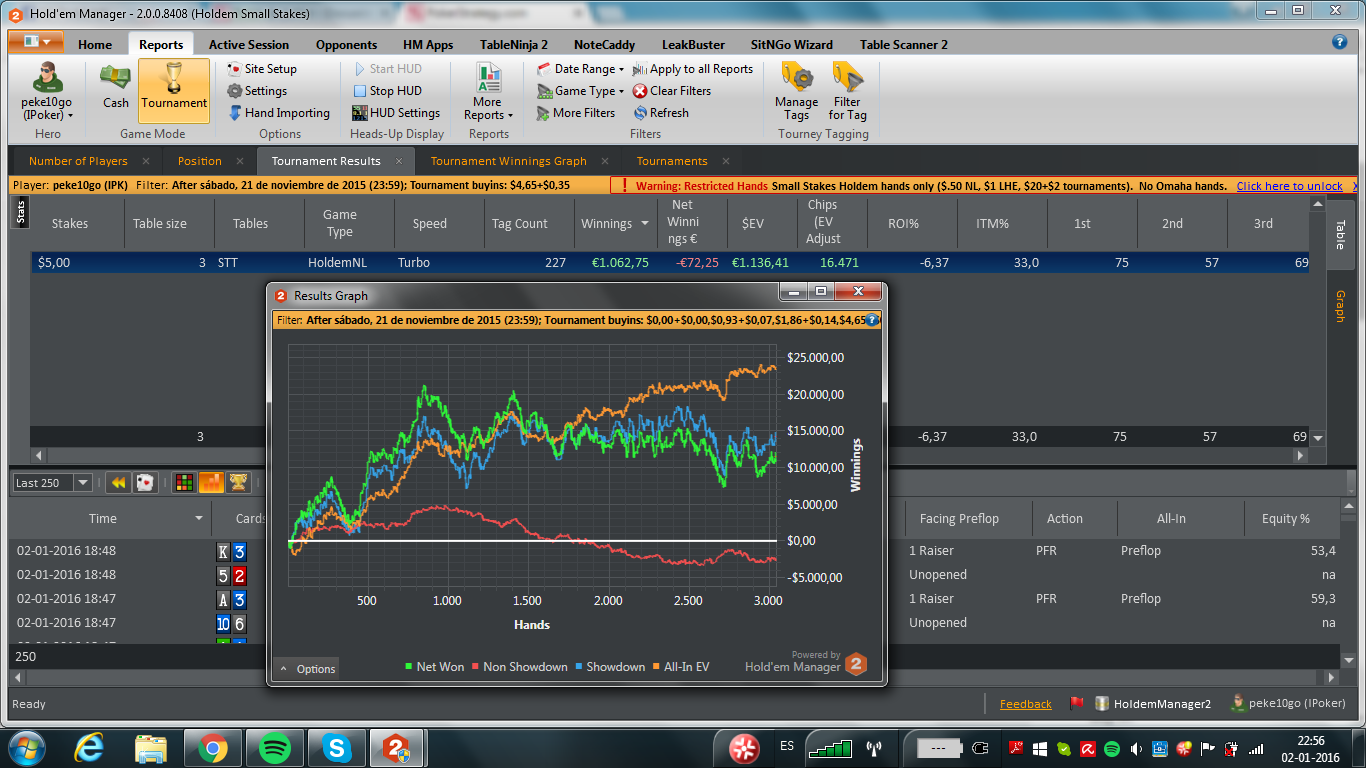The height and width of the screenshot is (768, 1366).
Task: Click help icon in Results Graph filter bar
Action: coord(872,321)
